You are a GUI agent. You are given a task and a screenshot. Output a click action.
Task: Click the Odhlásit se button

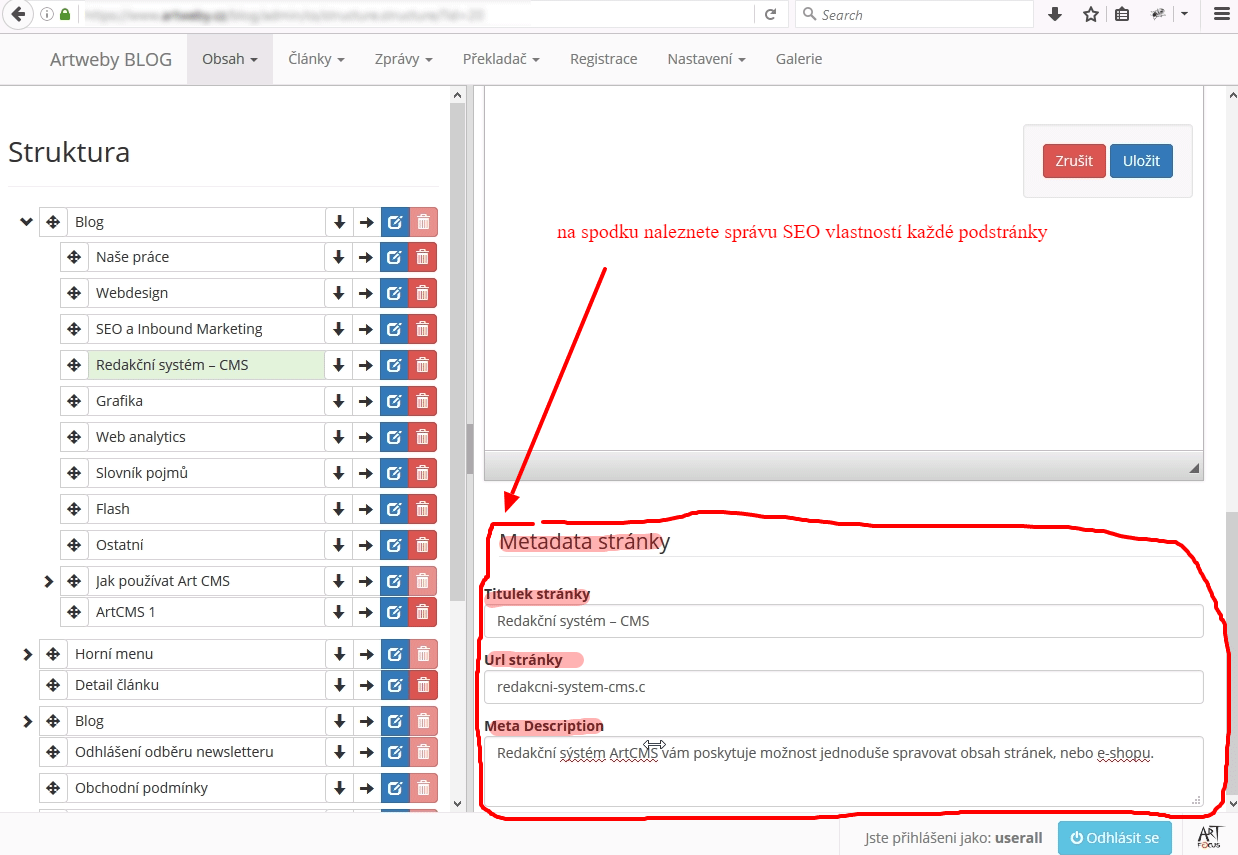[x=1115, y=838]
